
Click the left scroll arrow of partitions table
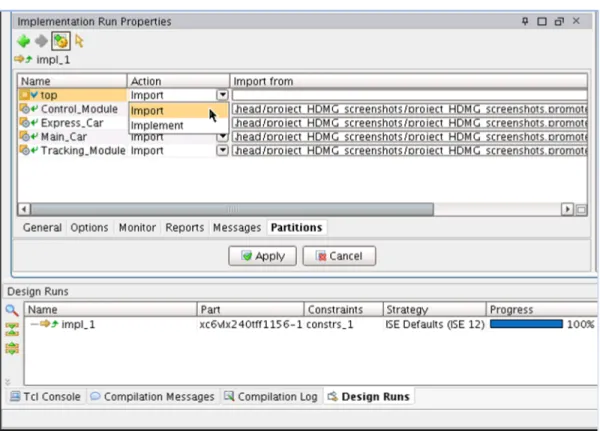pyautogui.click(x=24, y=209)
